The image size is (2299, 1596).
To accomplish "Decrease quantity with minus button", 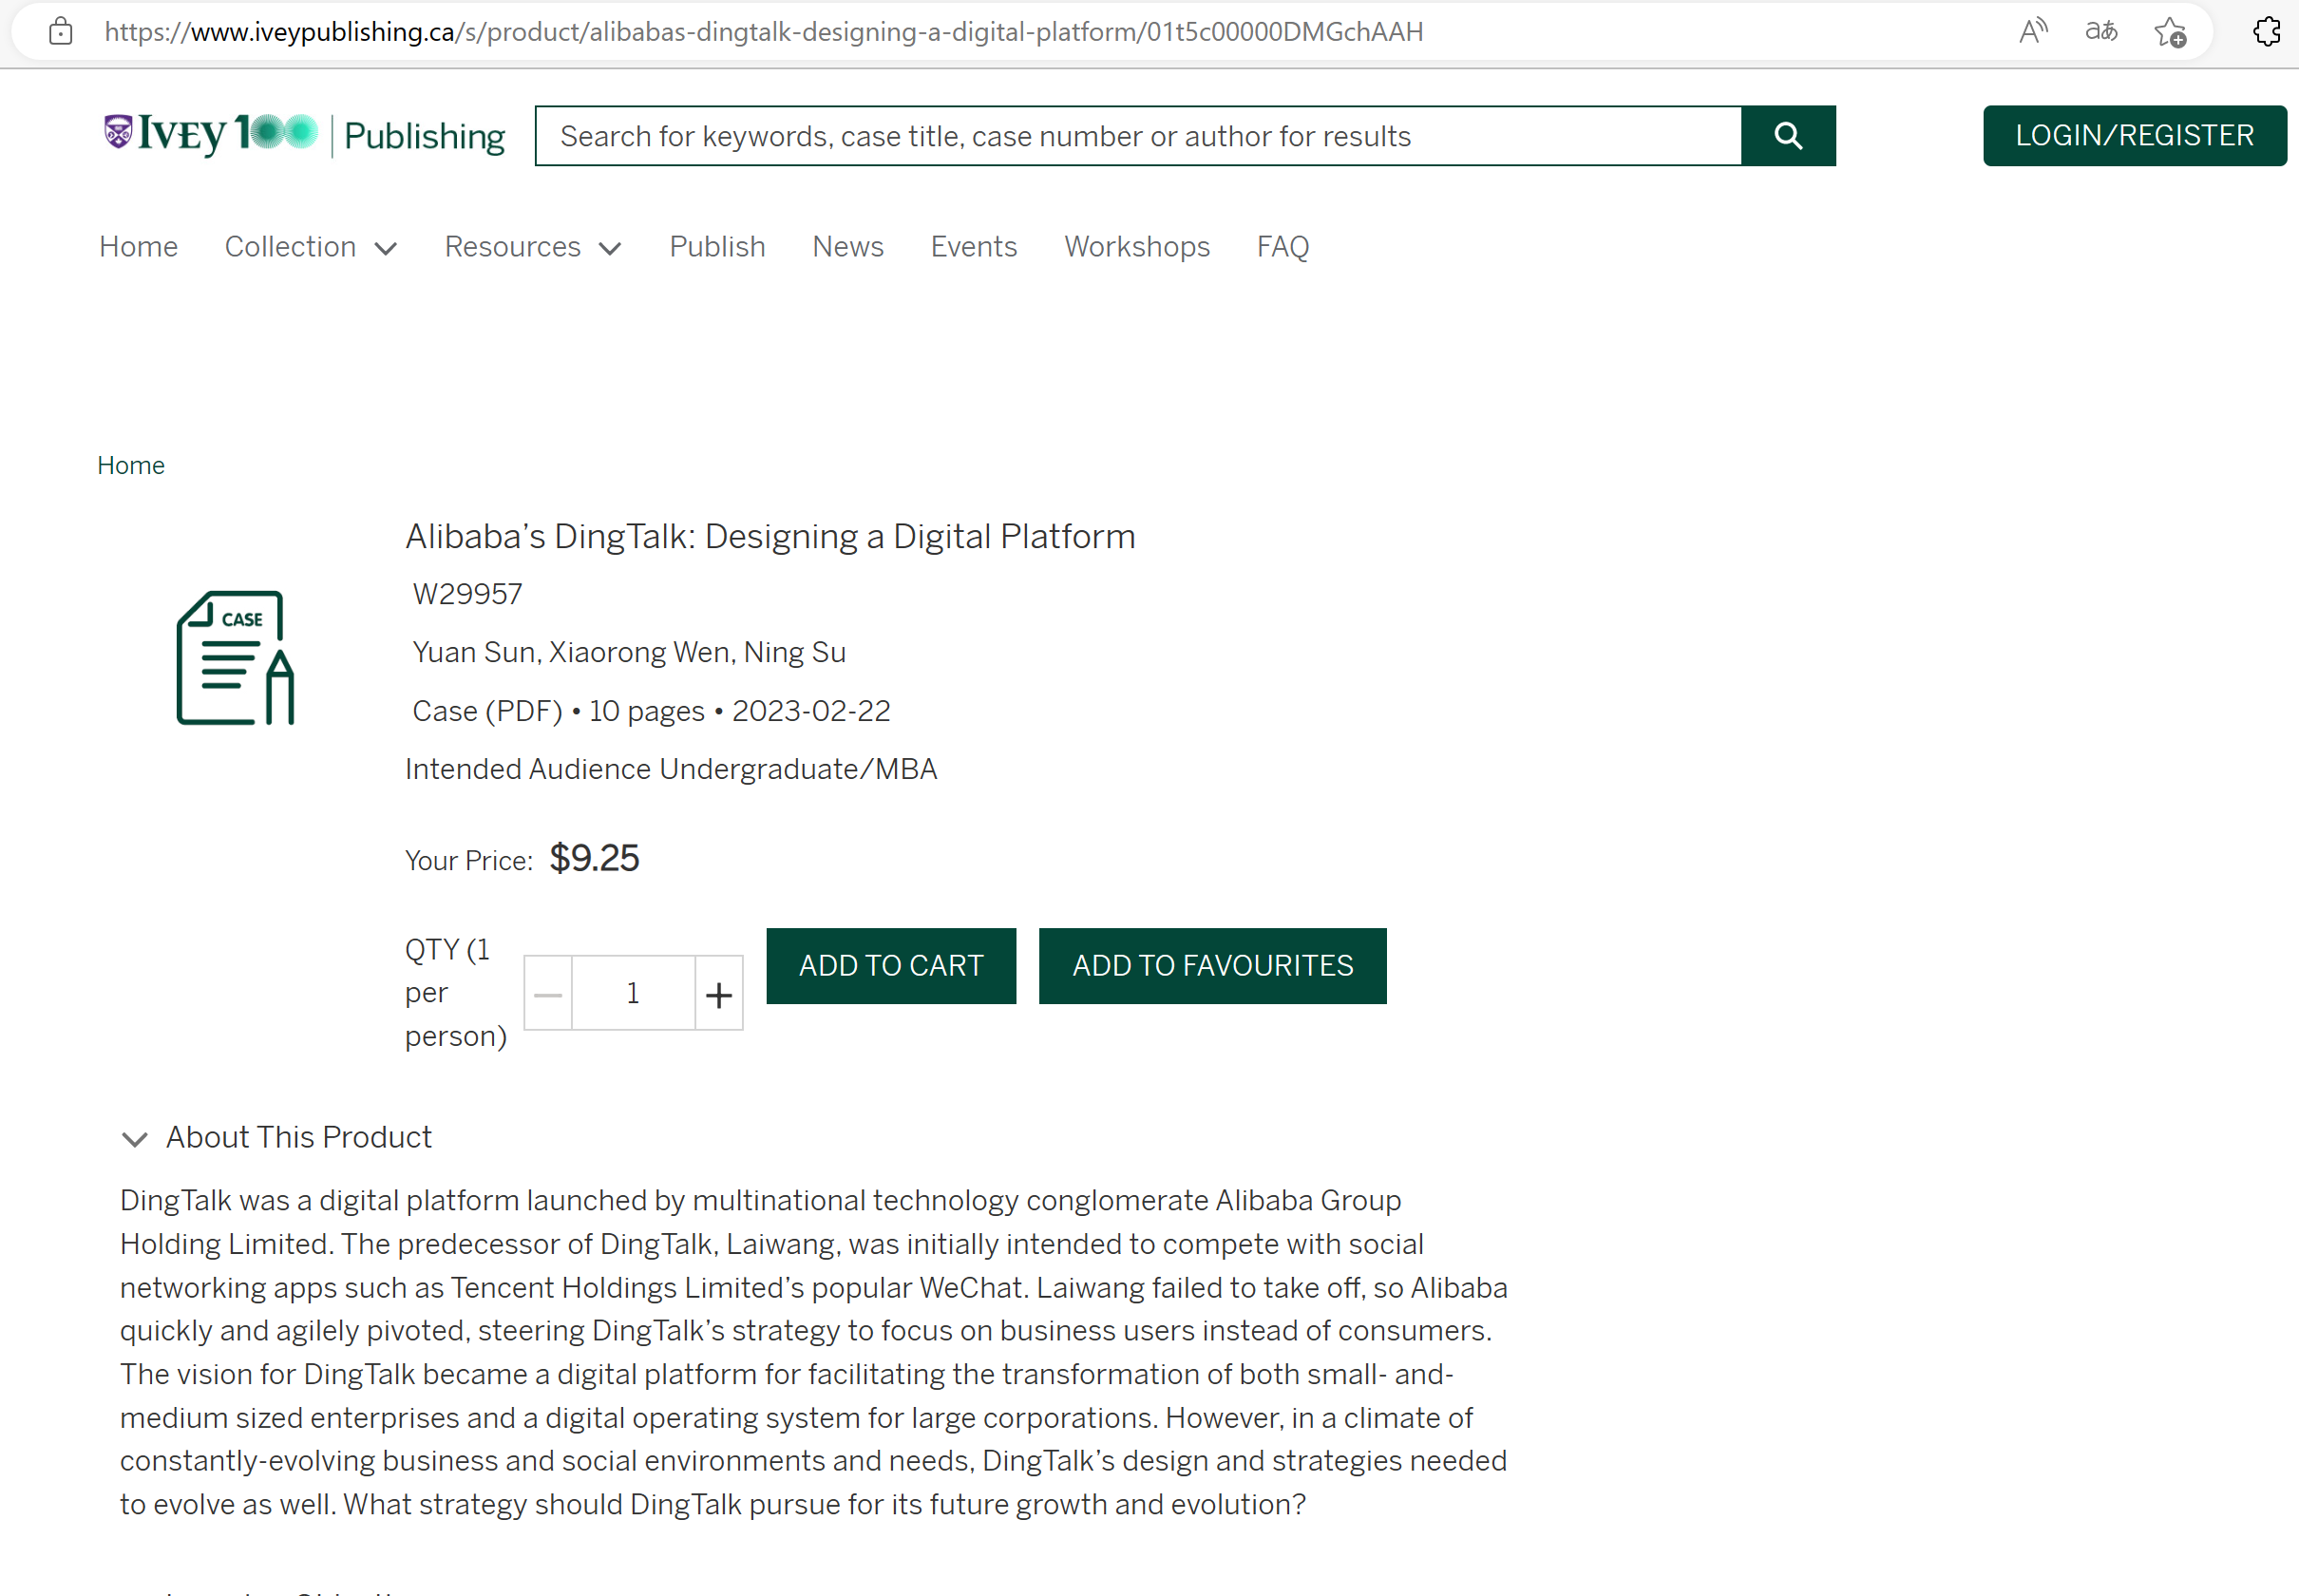I will (548, 993).
